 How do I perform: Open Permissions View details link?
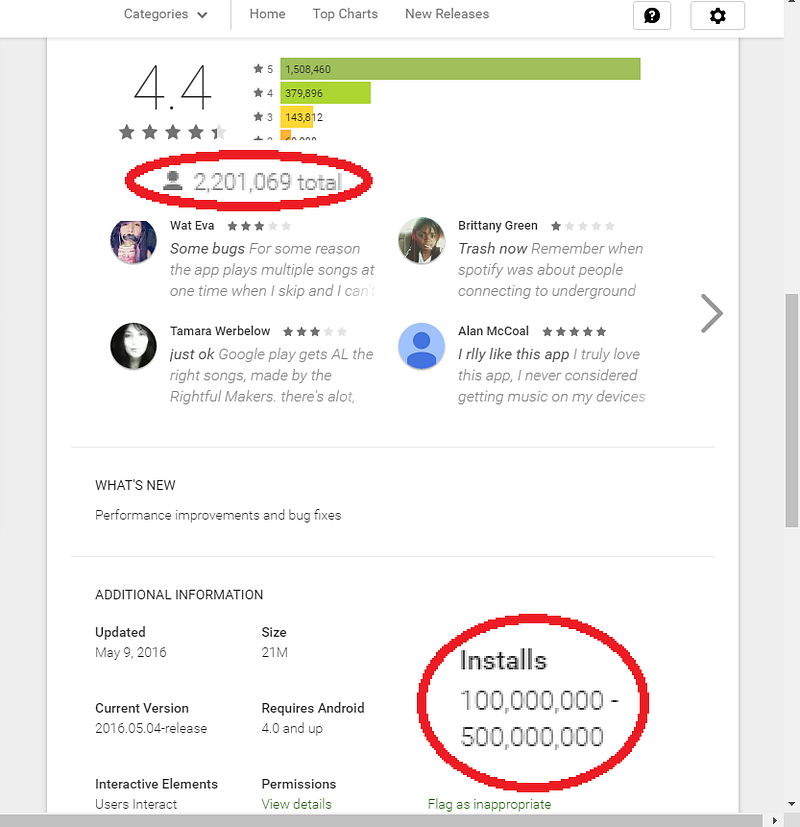[x=296, y=804]
